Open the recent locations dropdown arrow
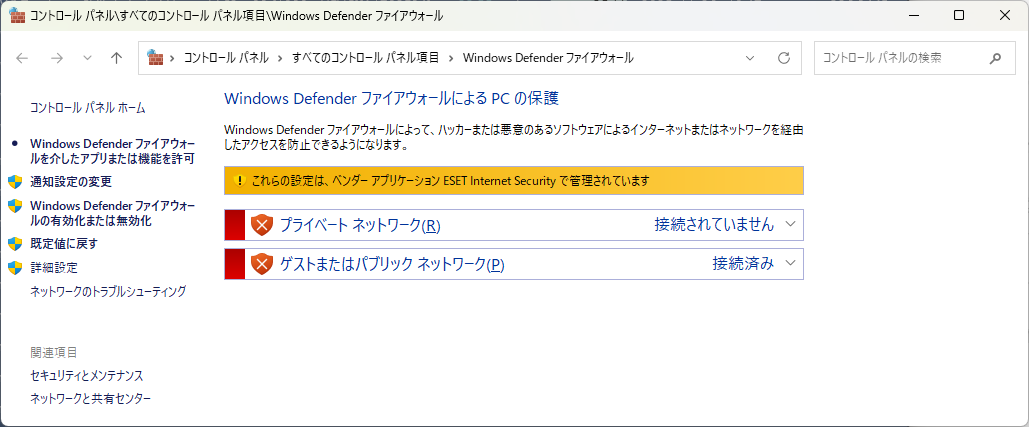 (x=87, y=58)
